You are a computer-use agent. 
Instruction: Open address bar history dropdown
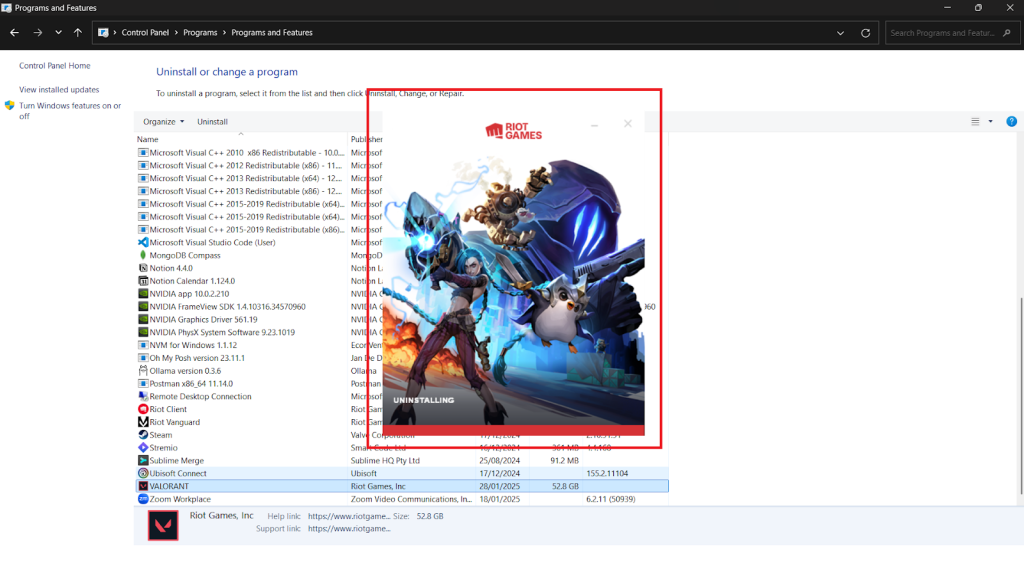point(840,33)
